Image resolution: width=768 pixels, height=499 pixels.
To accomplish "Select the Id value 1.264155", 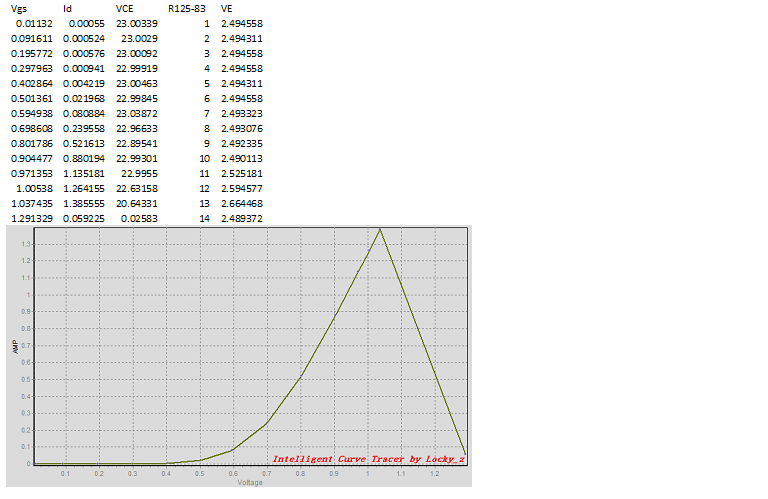I will (x=84, y=189).
